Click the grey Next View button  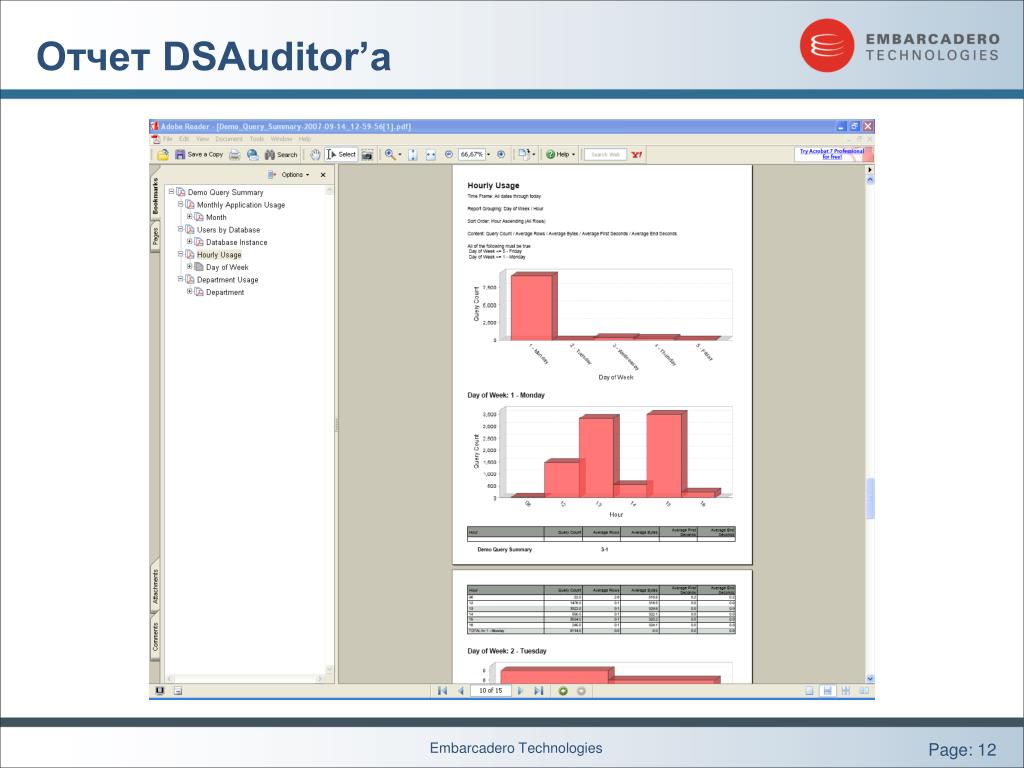pos(581,691)
